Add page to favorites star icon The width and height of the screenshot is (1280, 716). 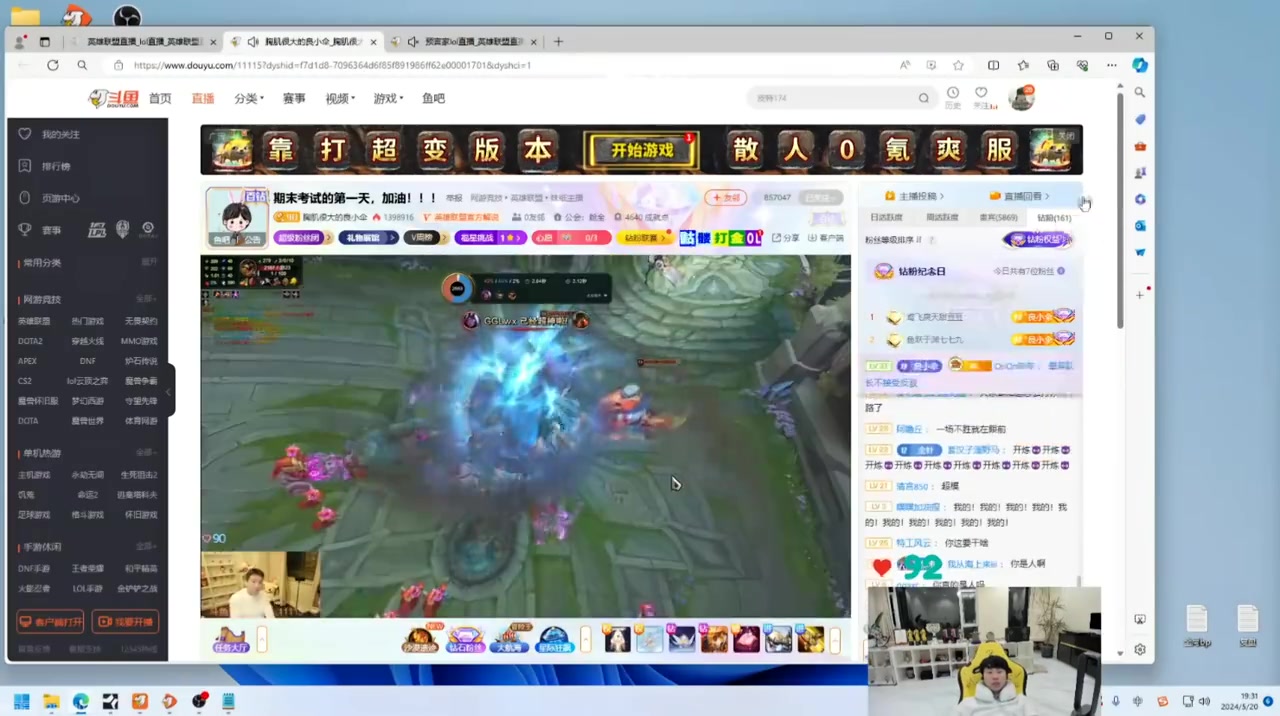[x=958, y=65]
